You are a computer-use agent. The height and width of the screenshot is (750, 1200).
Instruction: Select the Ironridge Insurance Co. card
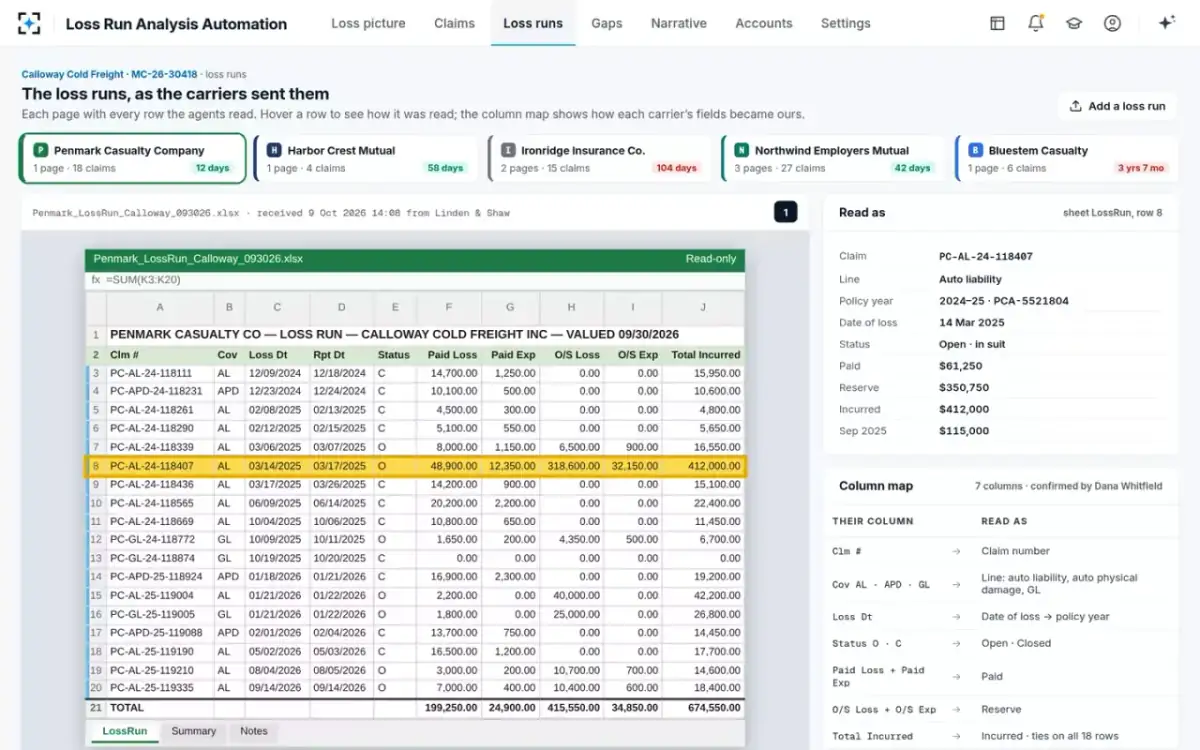[x=599, y=159]
